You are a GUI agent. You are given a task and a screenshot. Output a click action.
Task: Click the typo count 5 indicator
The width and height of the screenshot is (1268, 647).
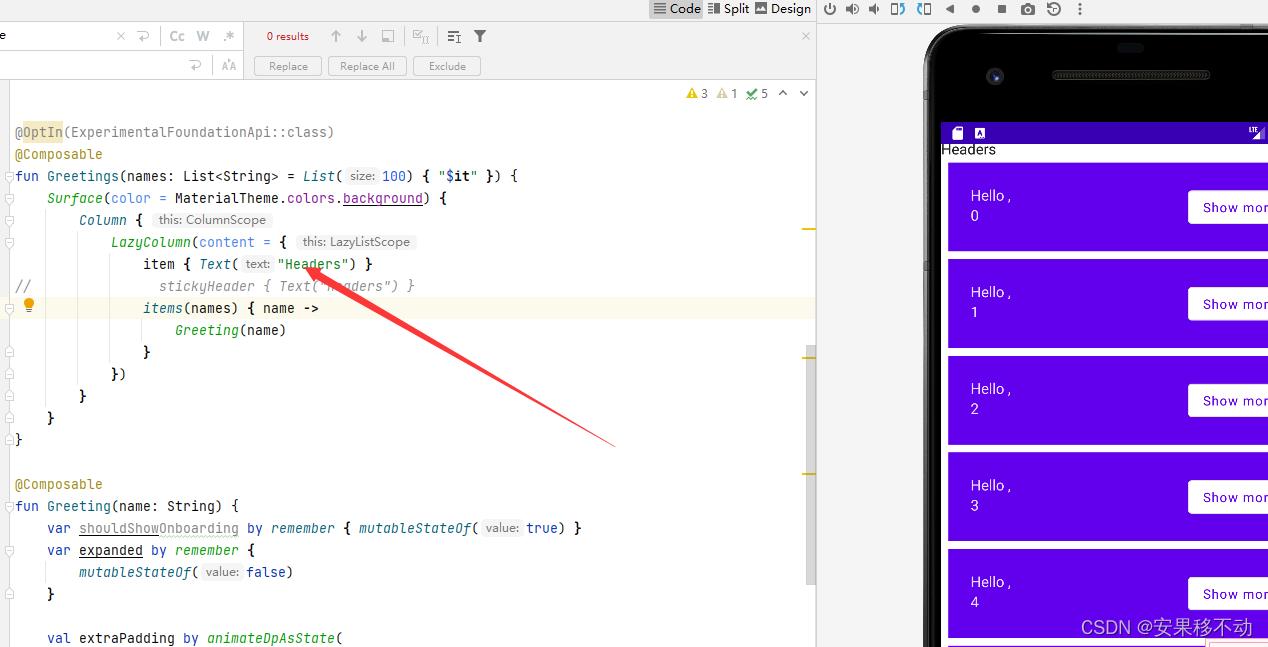(x=757, y=94)
